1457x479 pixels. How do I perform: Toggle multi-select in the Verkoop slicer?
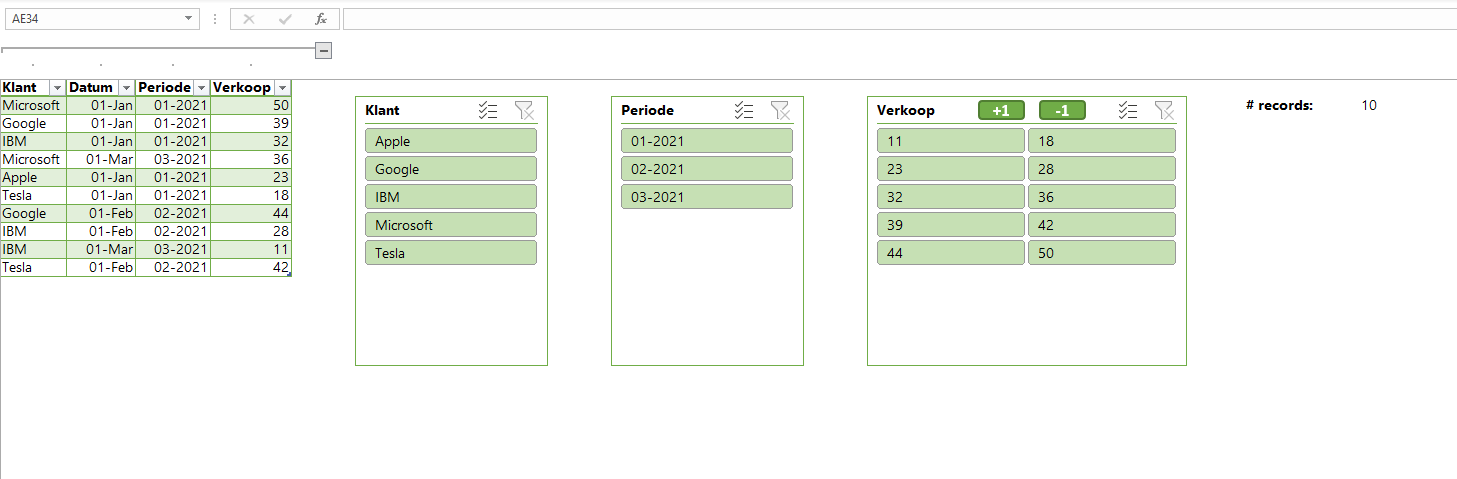tap(1128, 110)
